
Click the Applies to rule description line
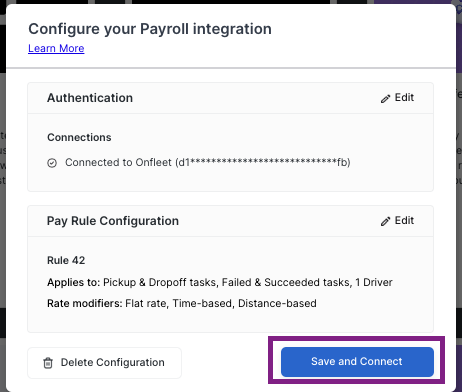coord(220,282)
